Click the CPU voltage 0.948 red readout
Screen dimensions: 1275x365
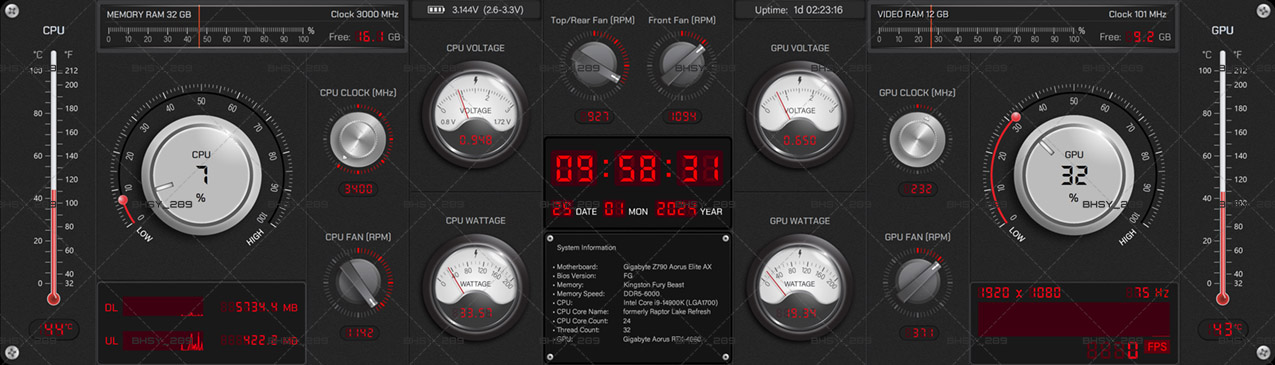(x=475, y=140)
